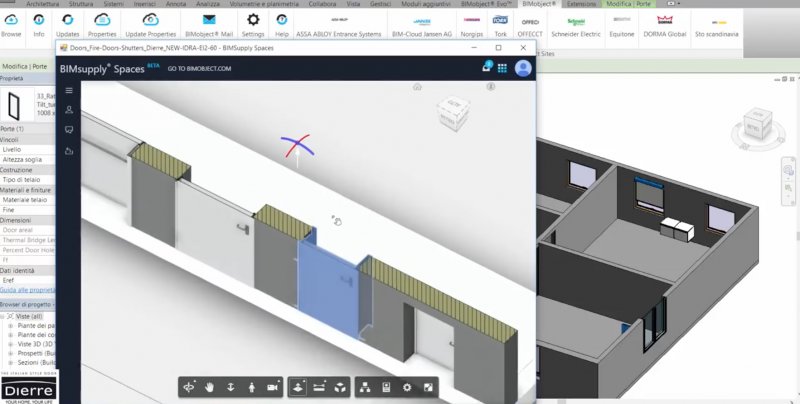Switch to Collabora ribbon tab
Image resolution: width=800 pixels, height=404 pixels.
[322, 4]
